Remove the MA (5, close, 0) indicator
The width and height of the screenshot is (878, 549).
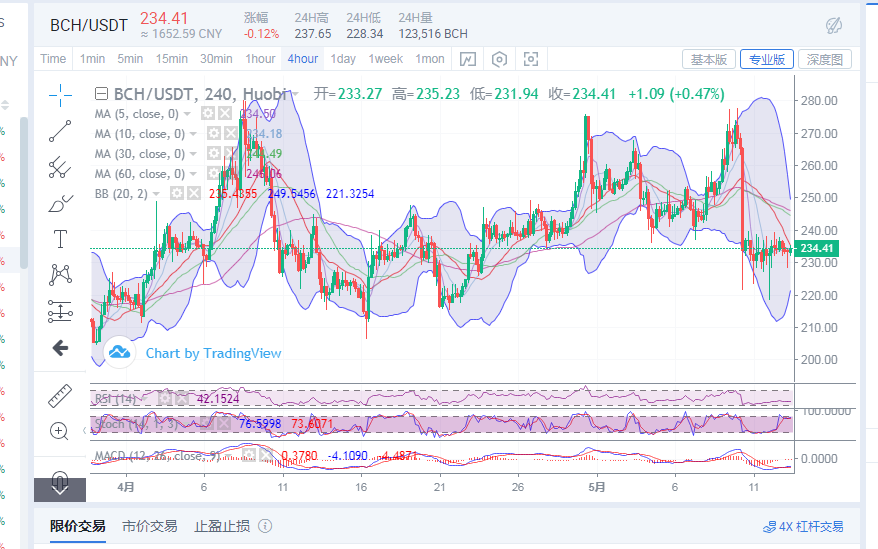click(x=225, y=114)
